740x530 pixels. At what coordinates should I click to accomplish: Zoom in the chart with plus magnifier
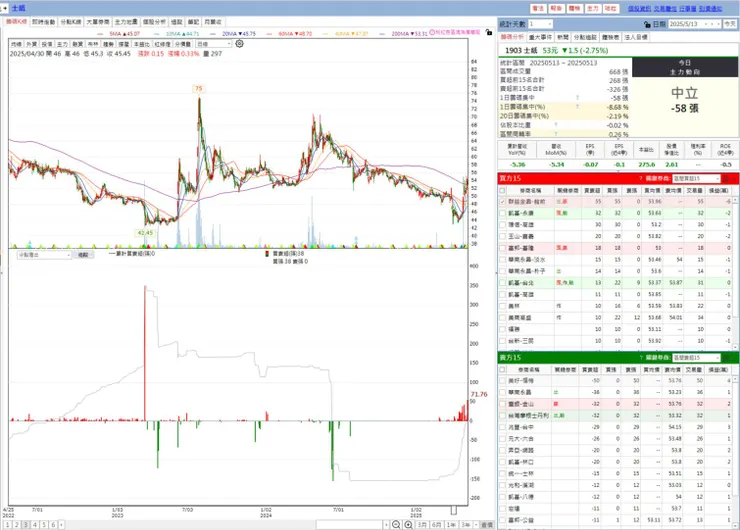pyautogui.click(x=408, y=525)
